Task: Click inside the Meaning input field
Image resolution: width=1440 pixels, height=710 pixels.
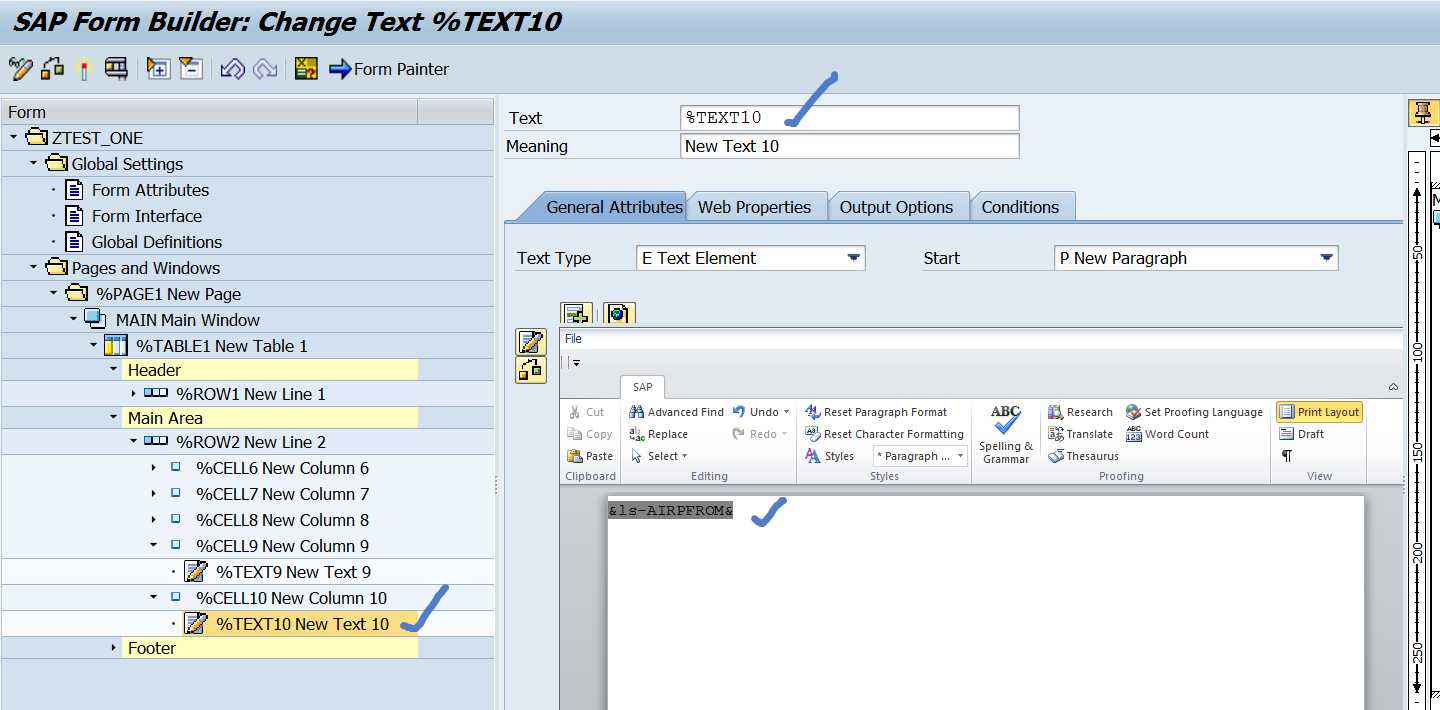Action: pos(849,146)
